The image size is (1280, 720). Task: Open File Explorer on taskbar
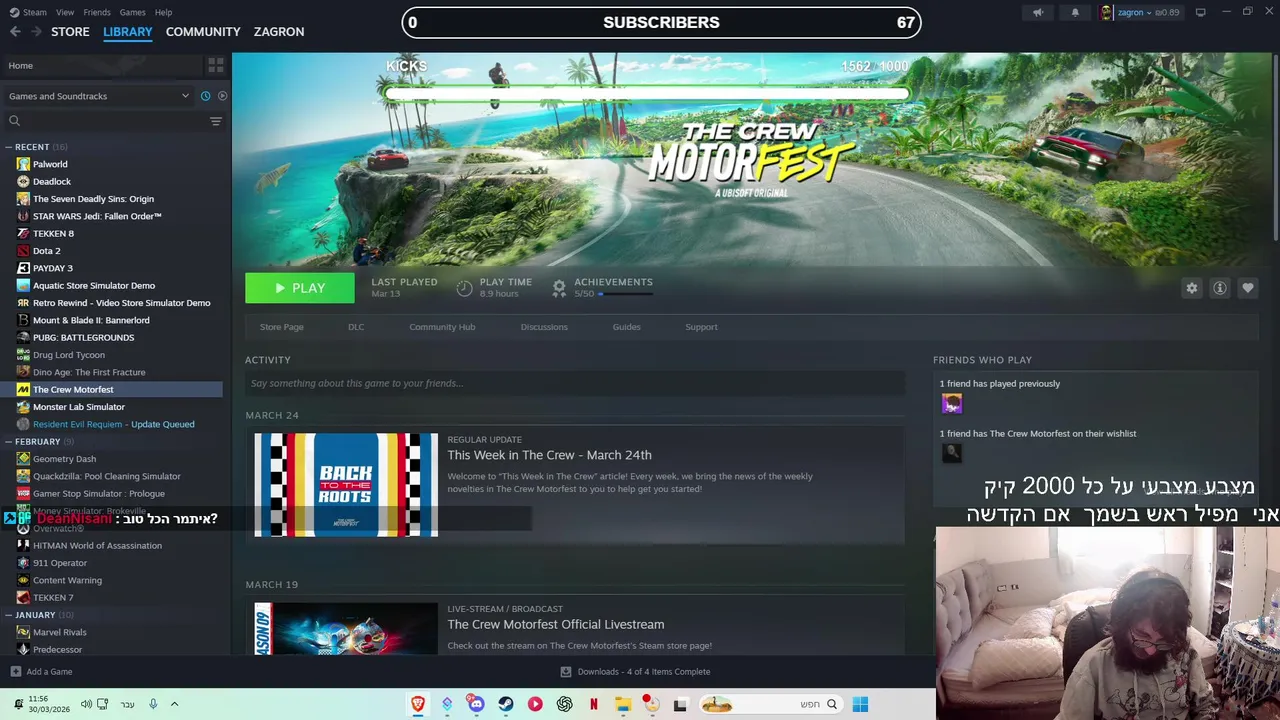point(623,704)
